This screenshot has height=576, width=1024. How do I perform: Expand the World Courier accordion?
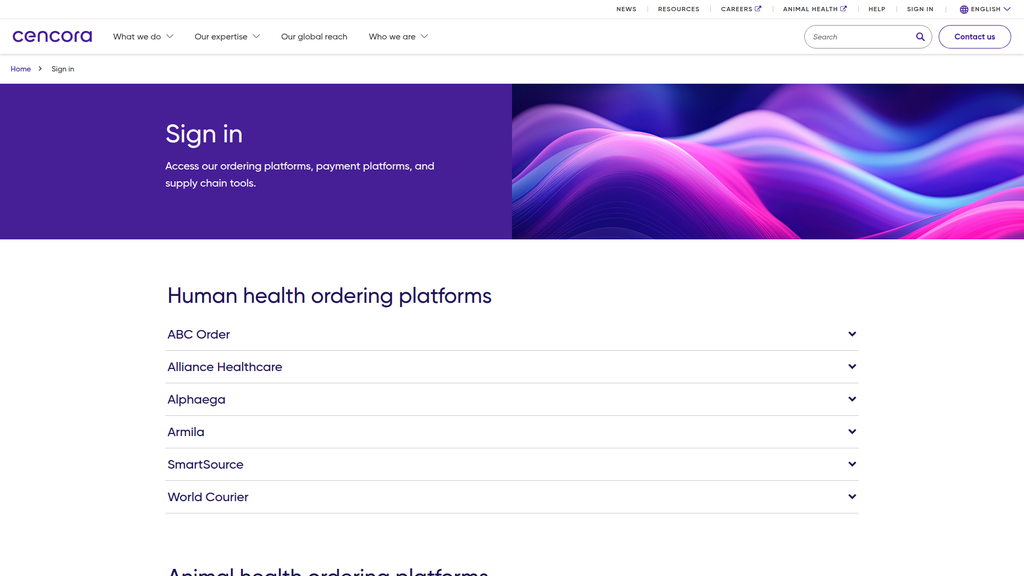point(512,498)
